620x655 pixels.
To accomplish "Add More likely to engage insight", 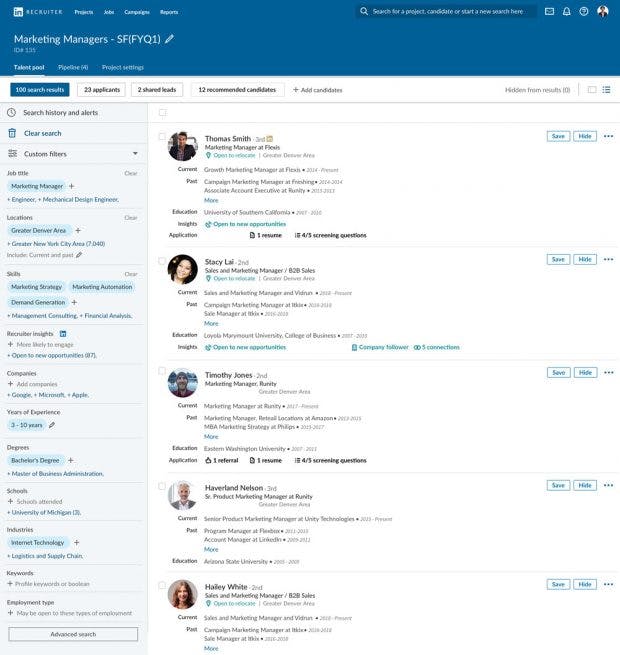I will (x=41, y=344).
